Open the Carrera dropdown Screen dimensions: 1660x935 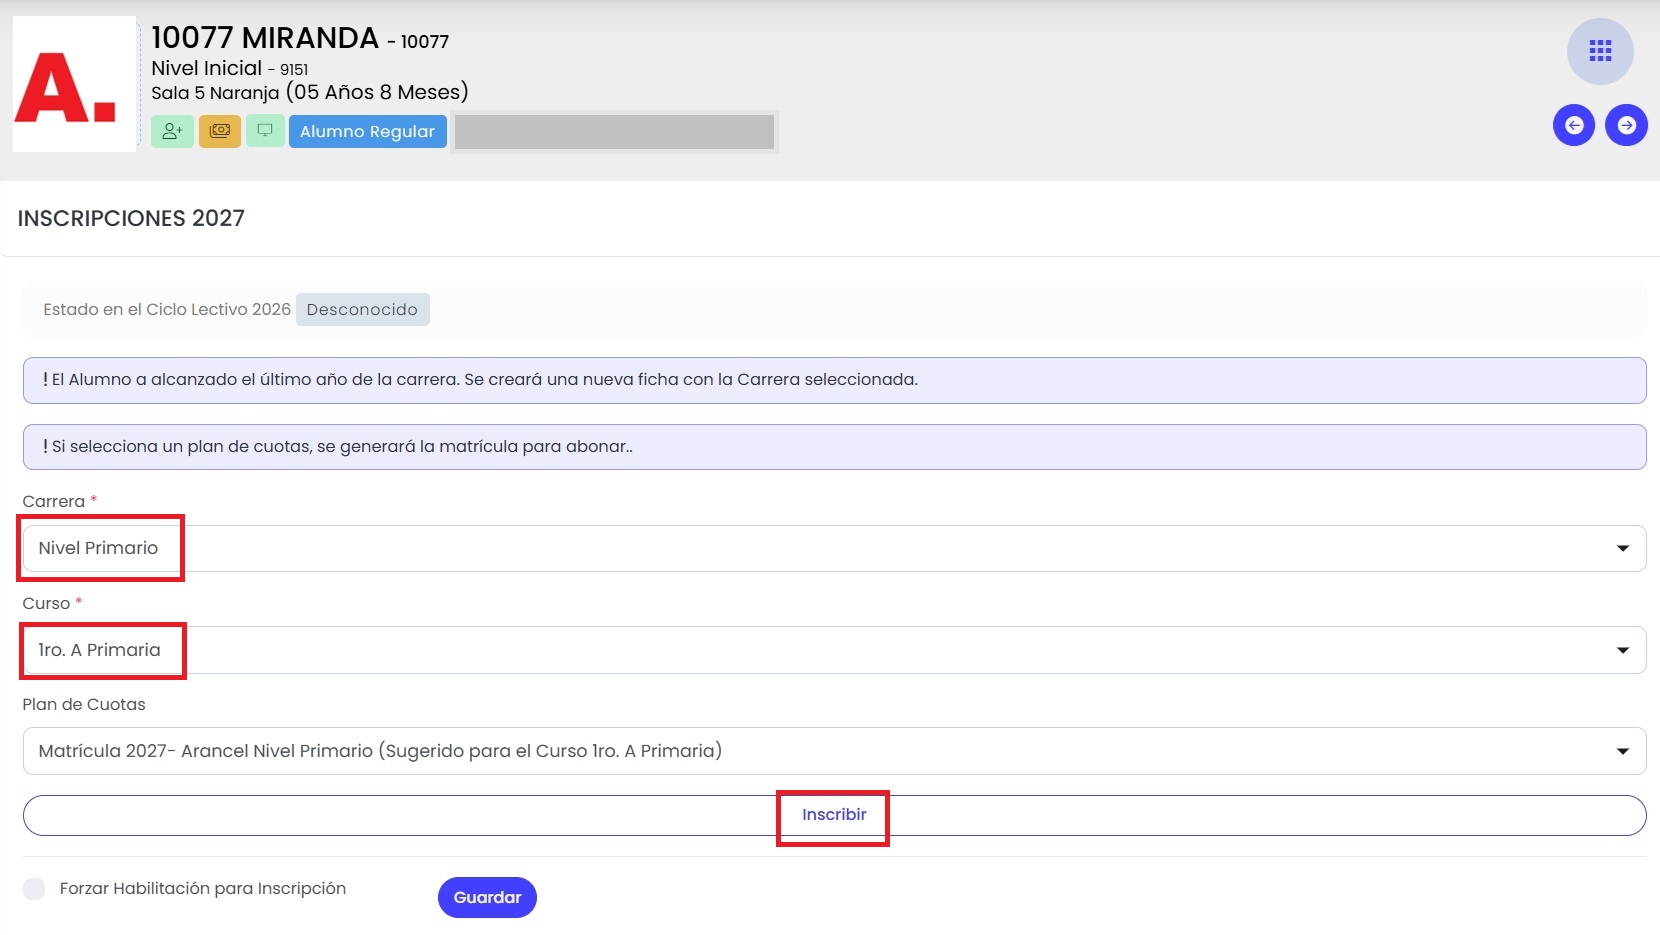(x=834, y=548)
